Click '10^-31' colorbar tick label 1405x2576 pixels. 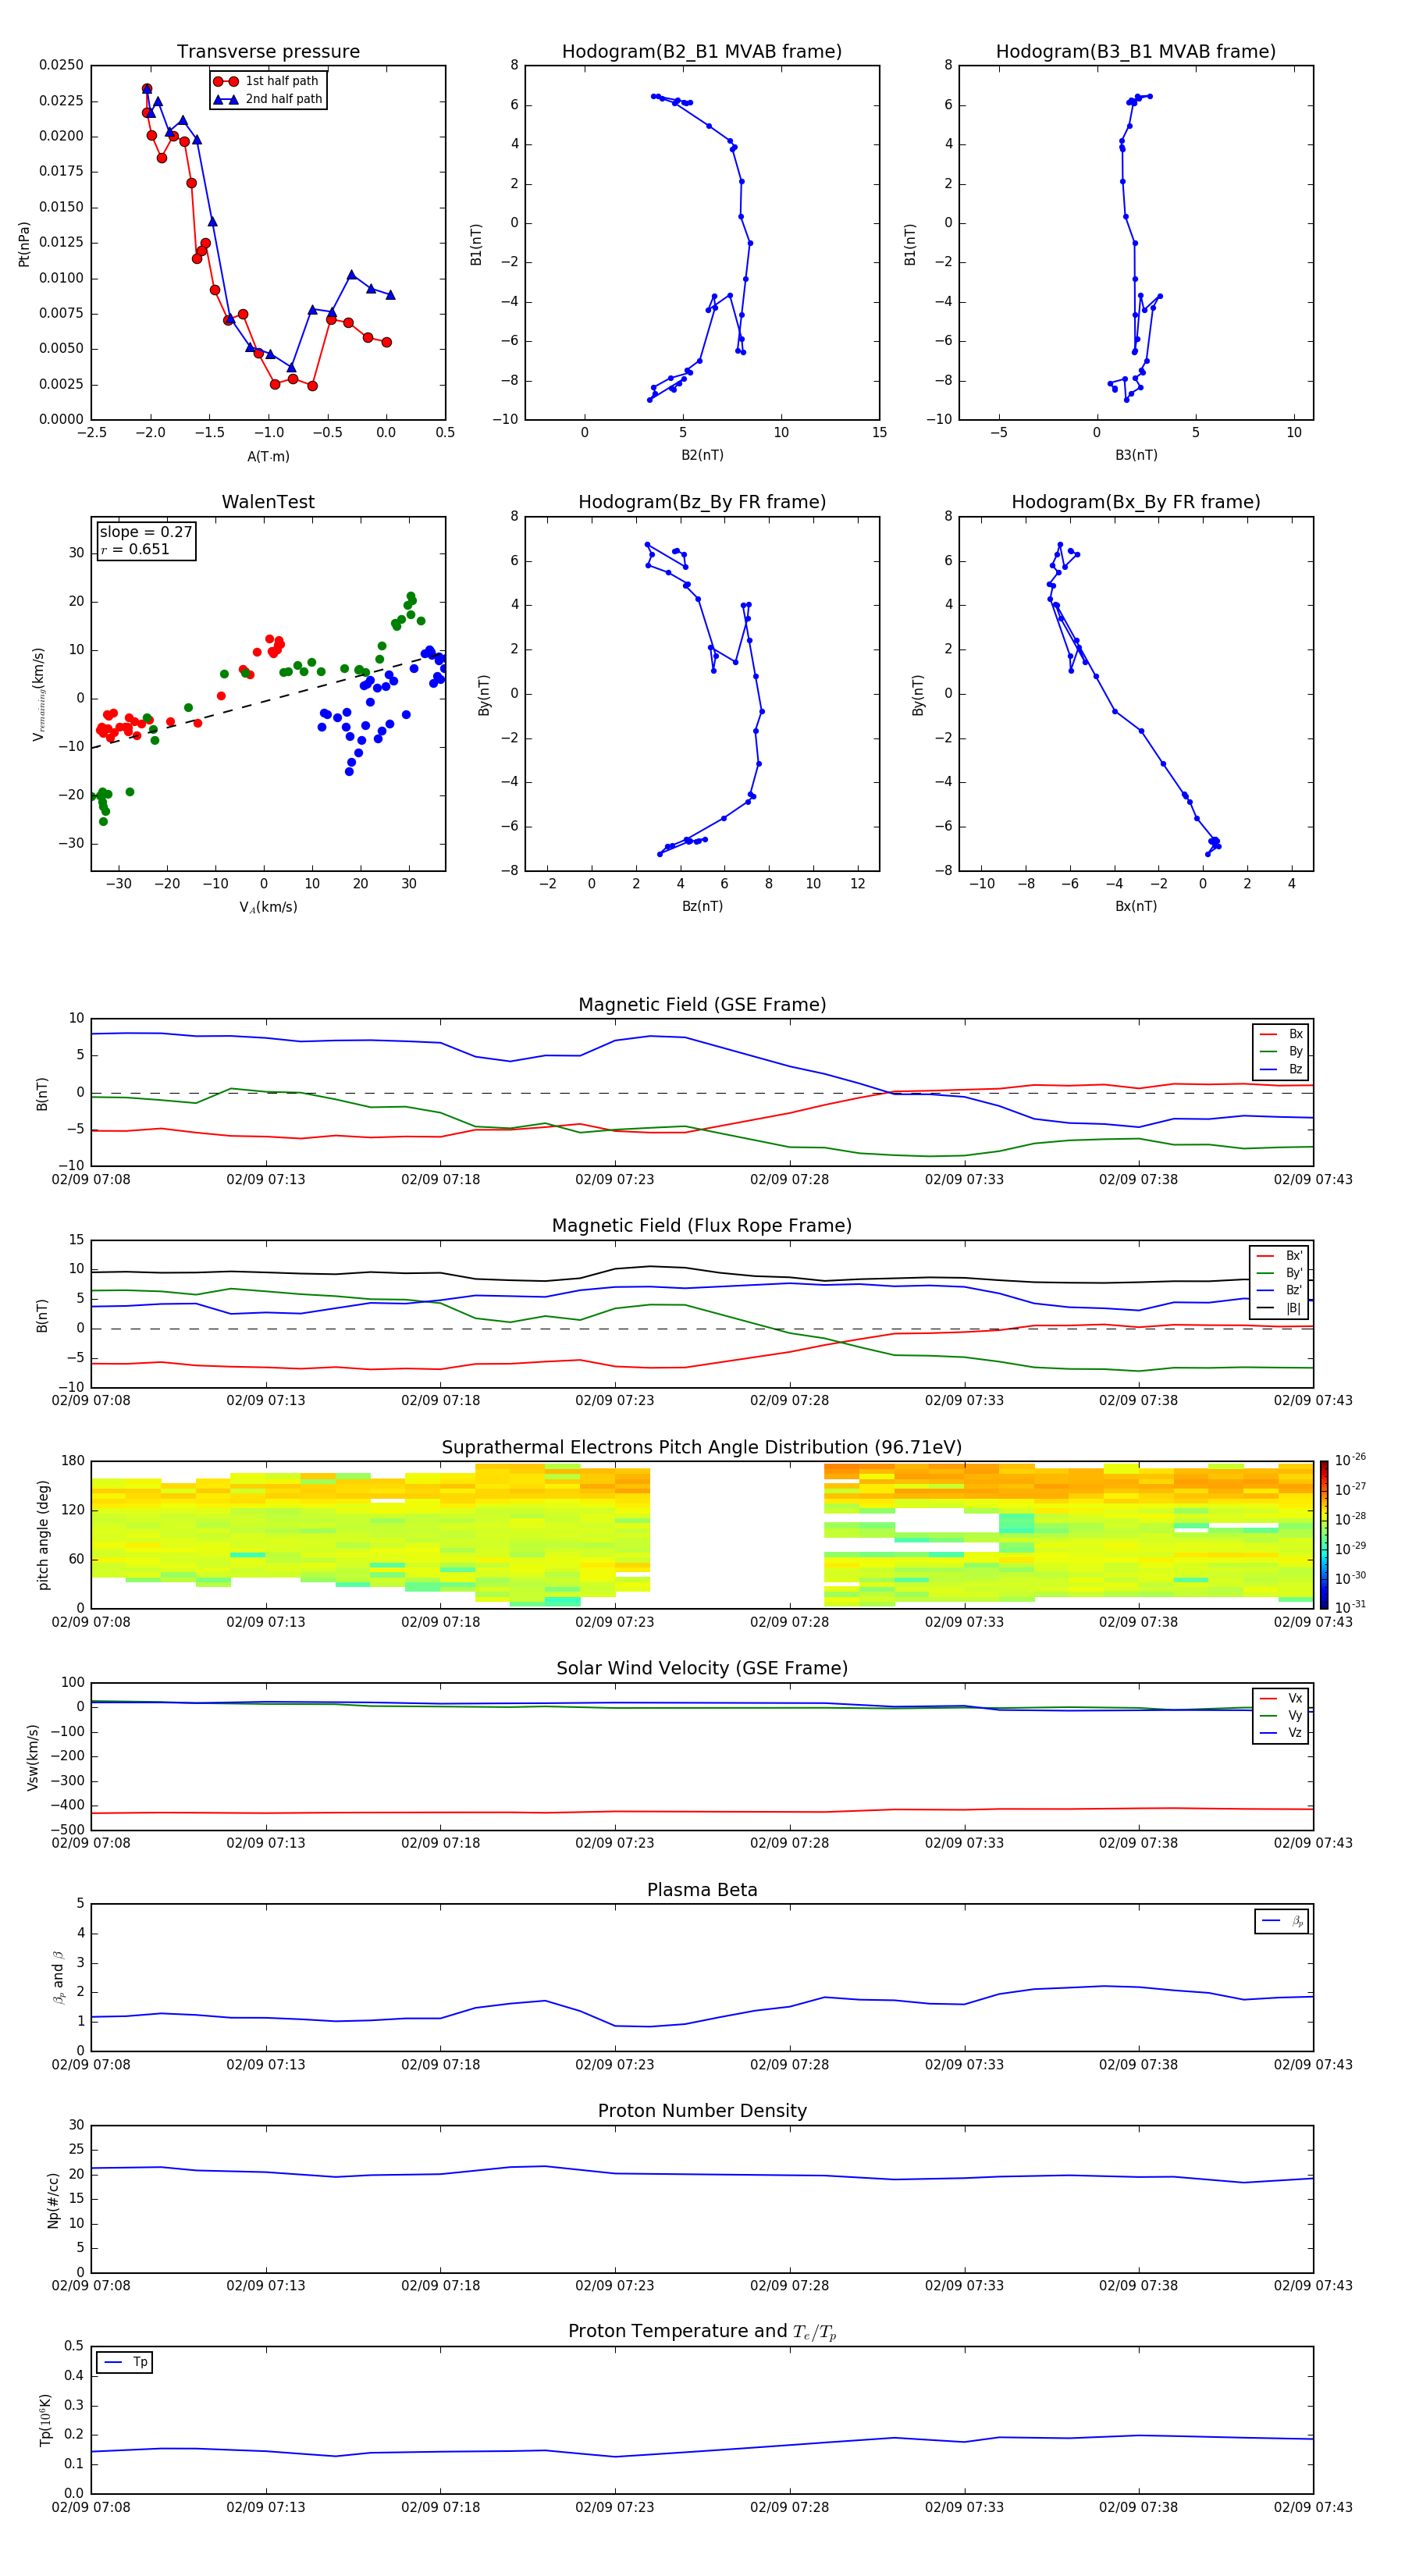click(1350, 1607)
